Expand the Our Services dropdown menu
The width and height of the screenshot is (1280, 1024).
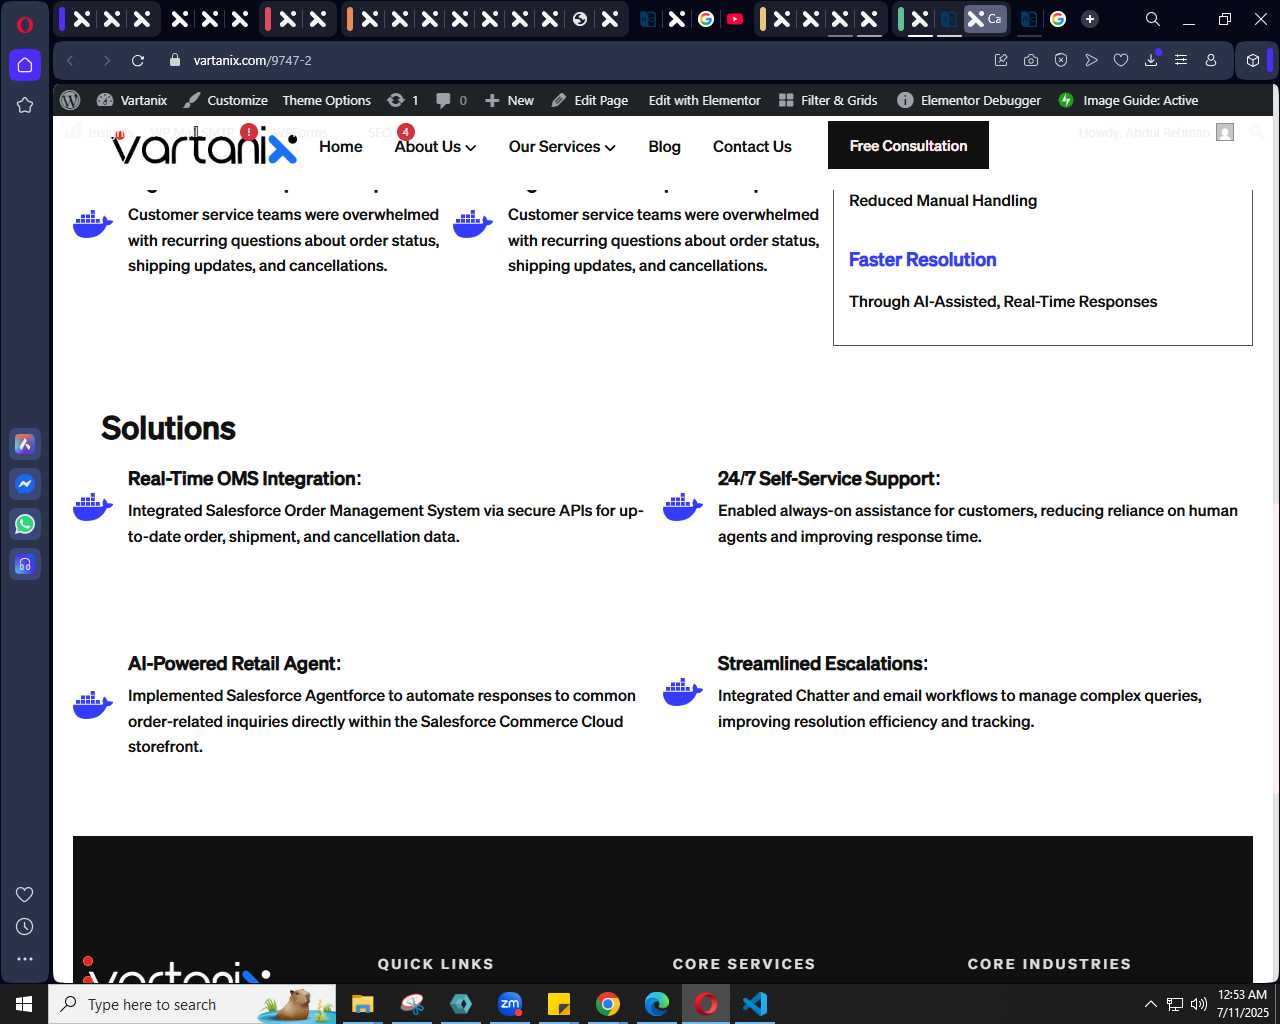(x=562, y=146)
